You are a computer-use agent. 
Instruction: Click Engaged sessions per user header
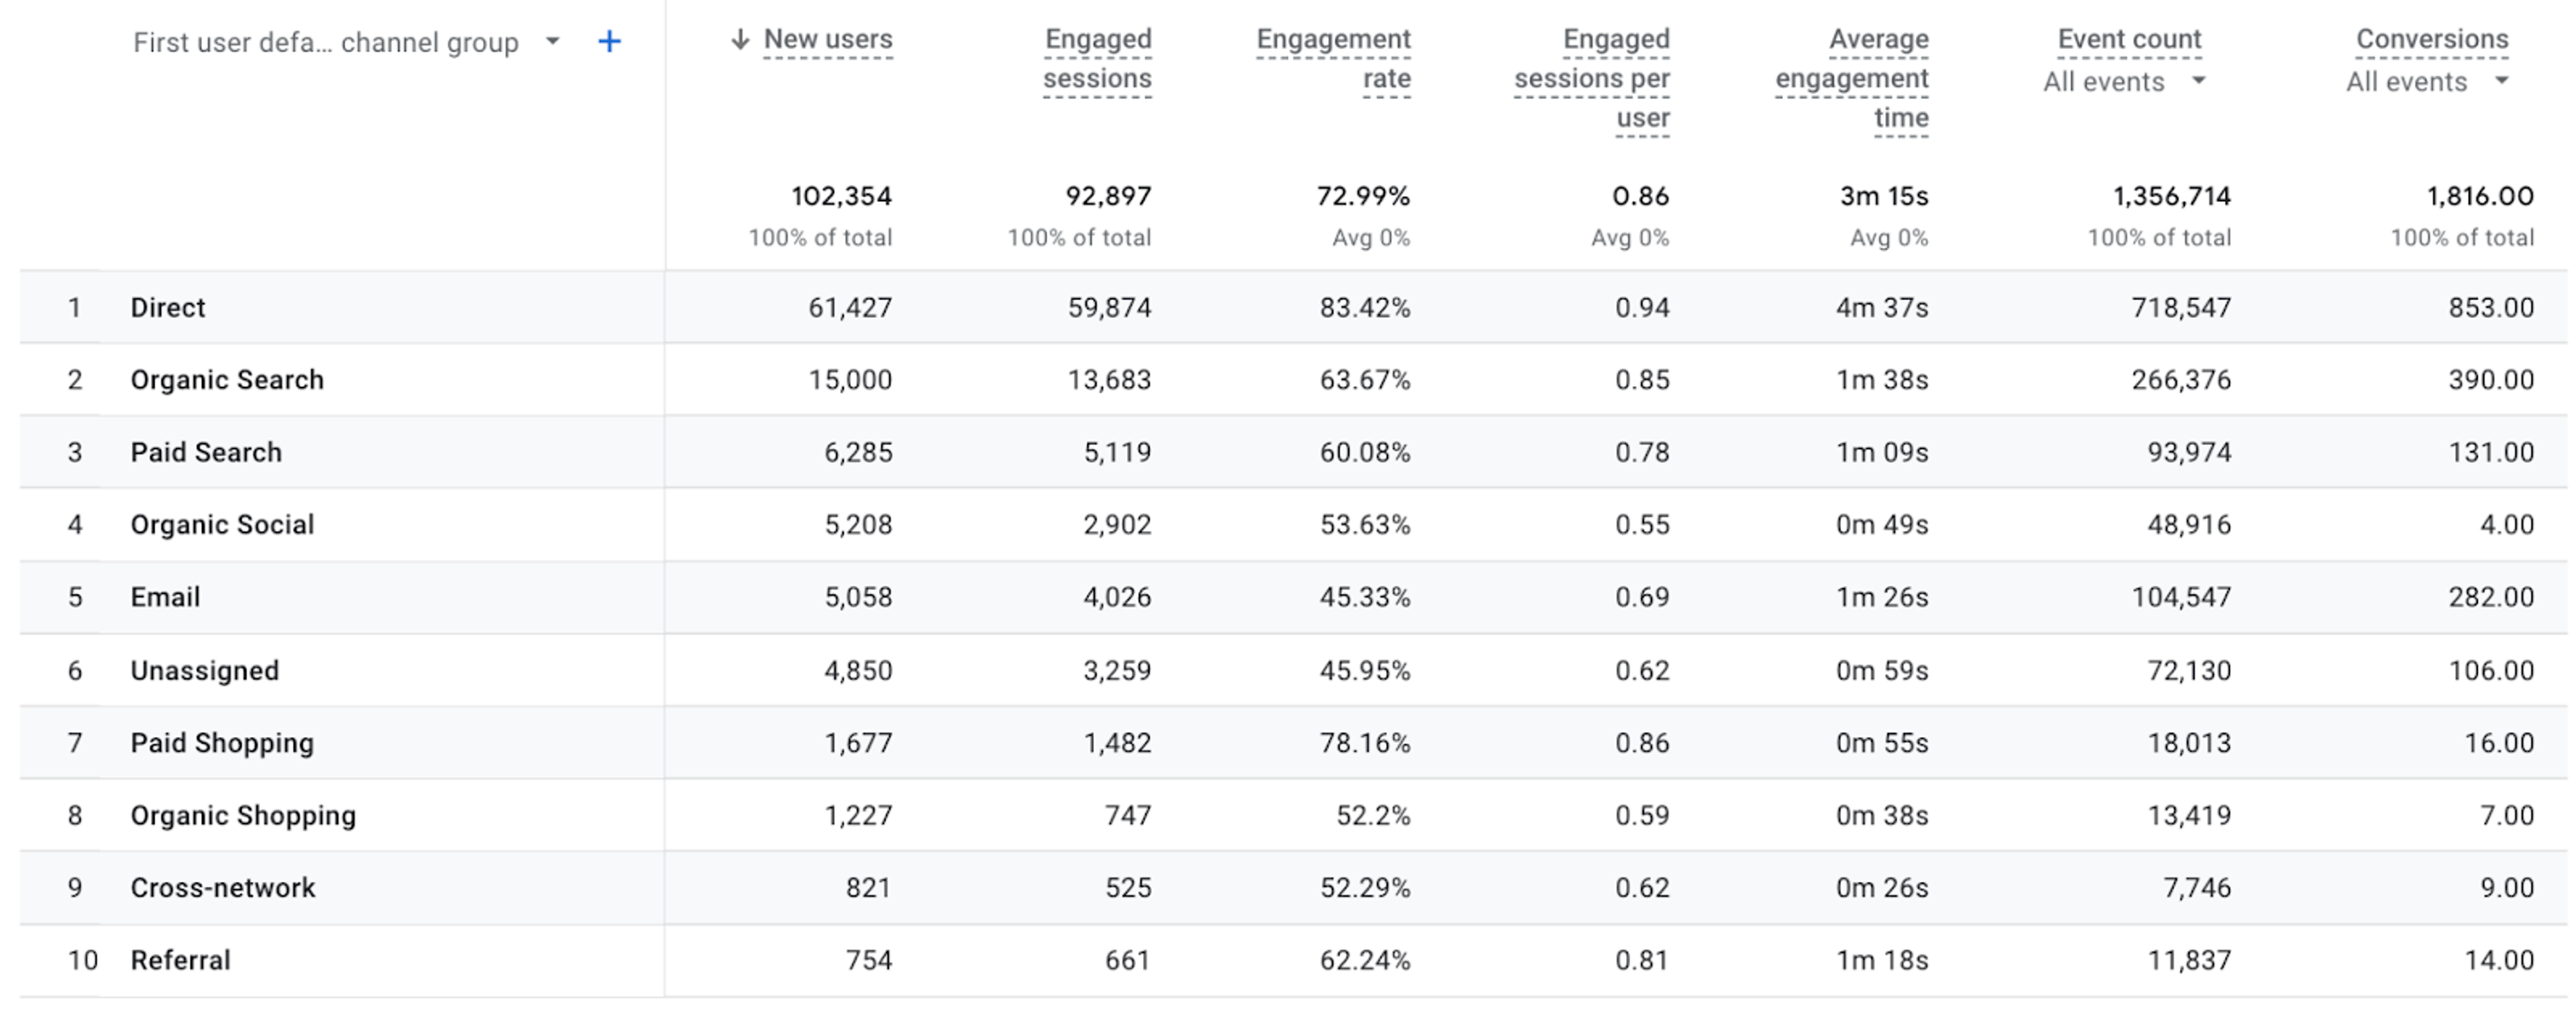coord(1592,78)
